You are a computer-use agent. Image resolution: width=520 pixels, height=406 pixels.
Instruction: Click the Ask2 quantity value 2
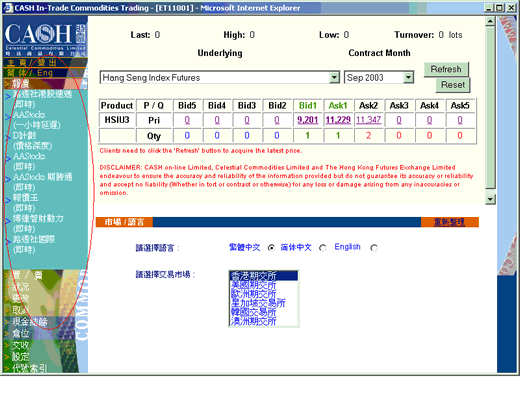(x=368, y=136)
